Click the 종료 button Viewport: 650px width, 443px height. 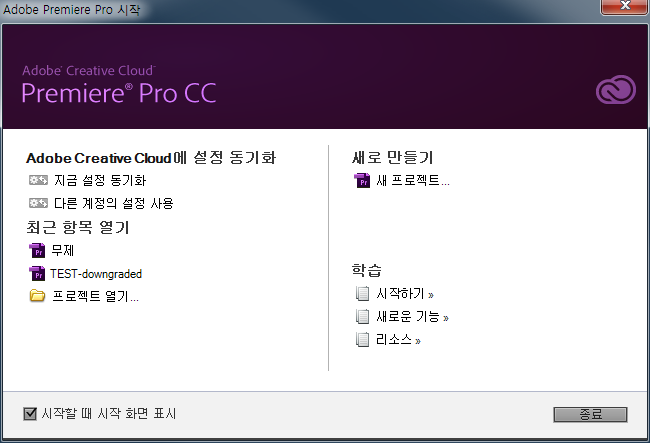590,414
